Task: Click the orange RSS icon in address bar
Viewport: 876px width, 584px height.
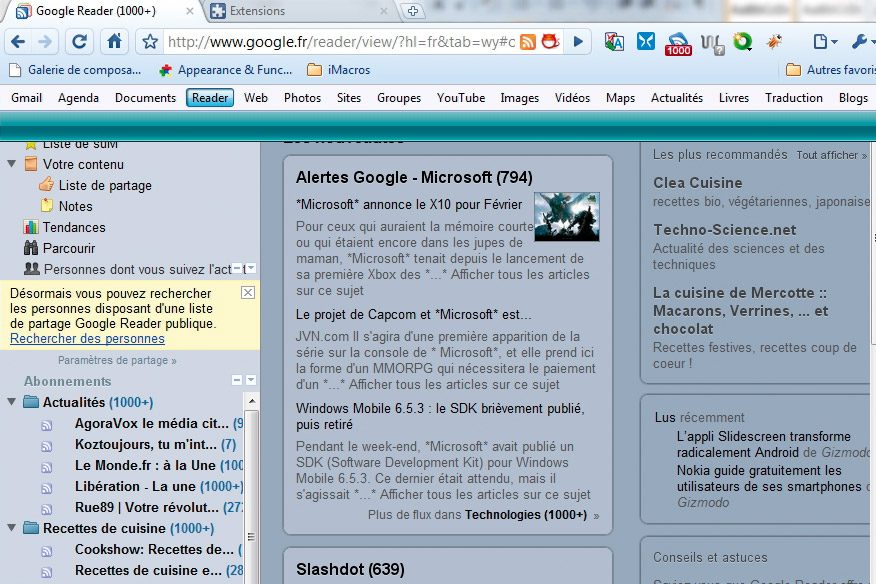Action: click(x=528, y=42)
